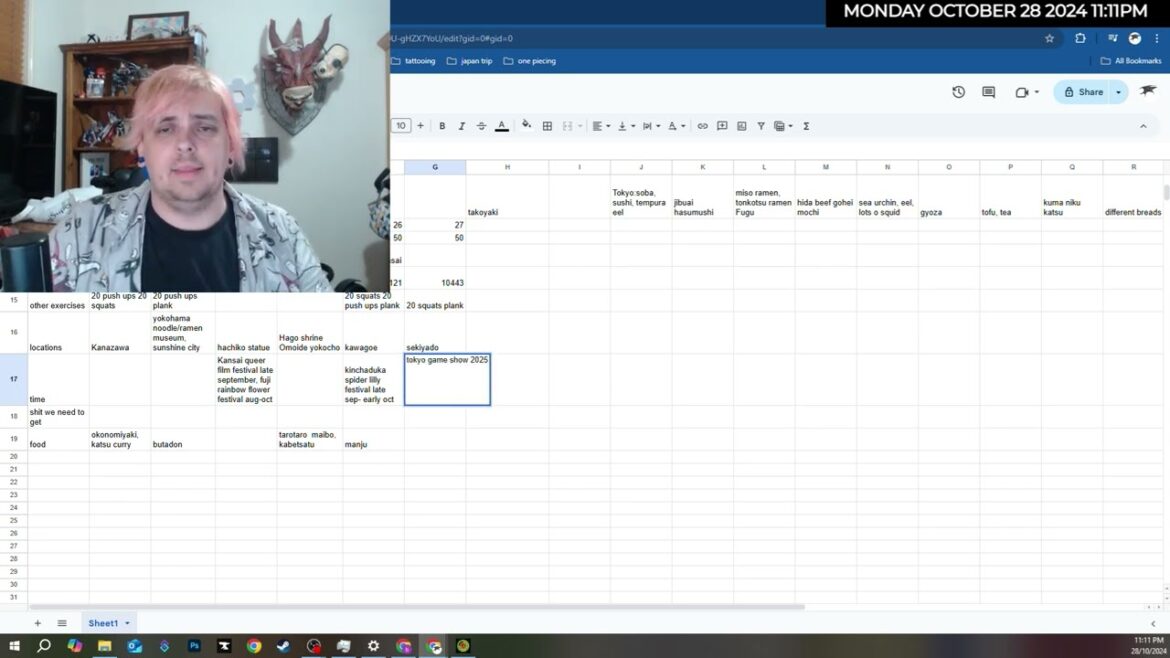Add a new sheet with plus button

[38, 623]
